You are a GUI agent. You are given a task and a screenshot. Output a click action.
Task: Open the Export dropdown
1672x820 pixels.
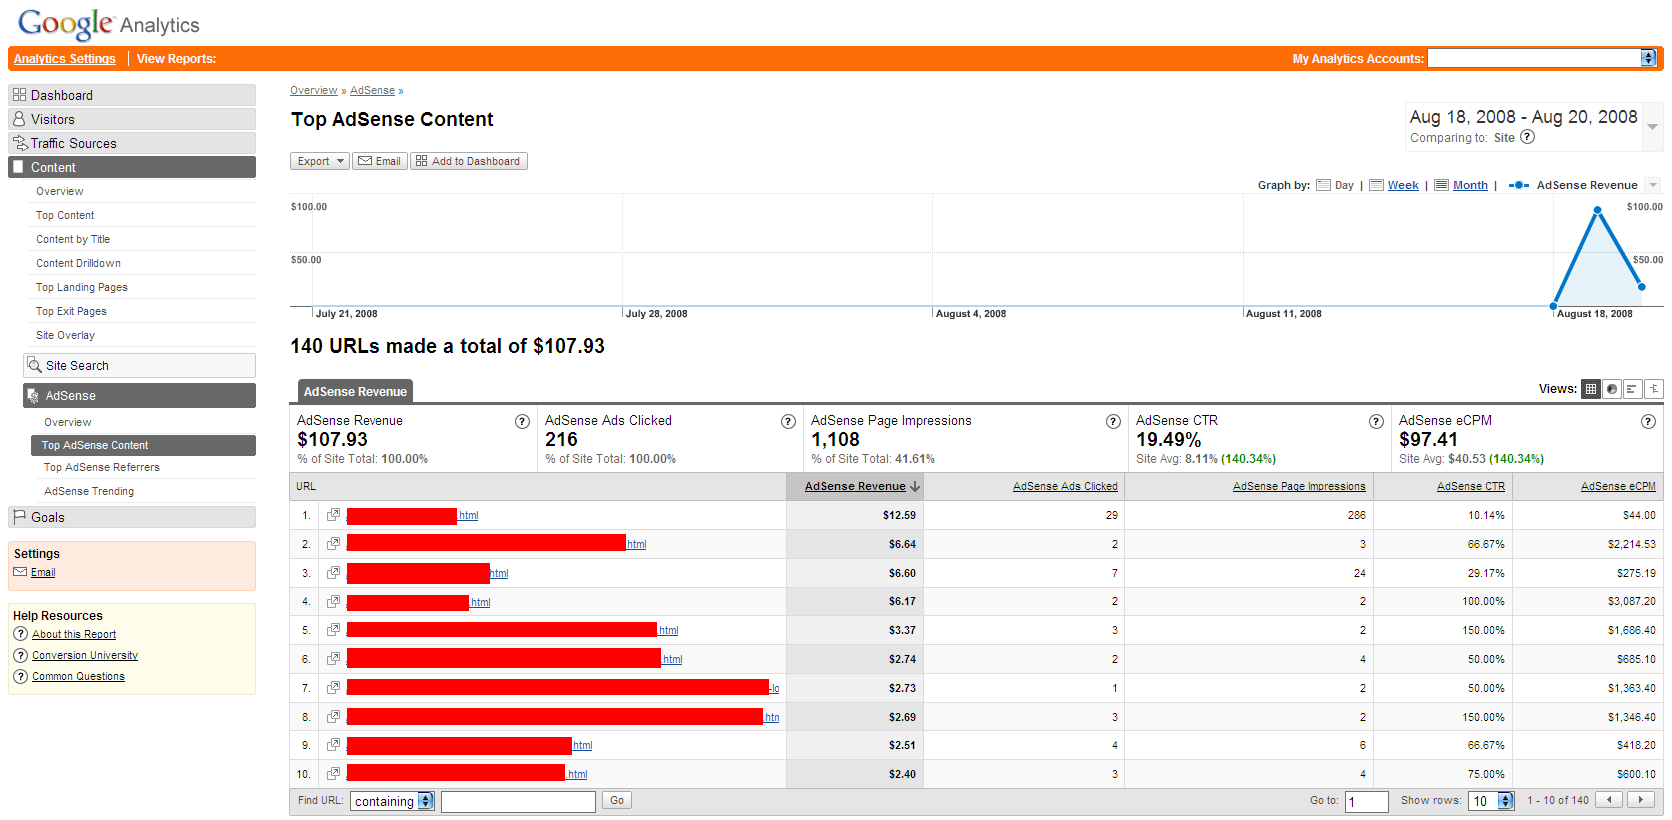point(319,161)
